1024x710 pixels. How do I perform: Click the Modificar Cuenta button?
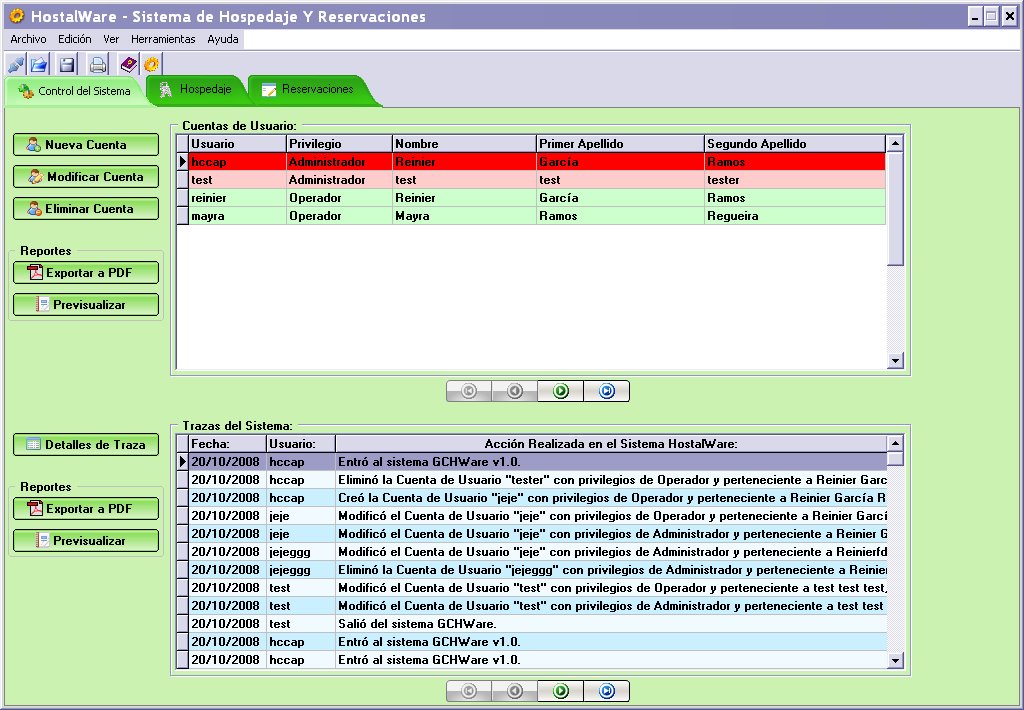point(86,177)
